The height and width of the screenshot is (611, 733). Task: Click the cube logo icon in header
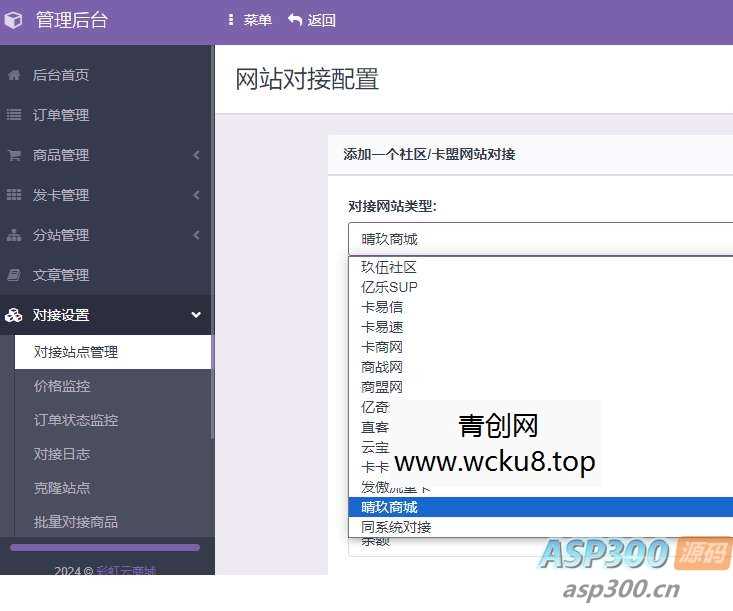pos(13,20)
